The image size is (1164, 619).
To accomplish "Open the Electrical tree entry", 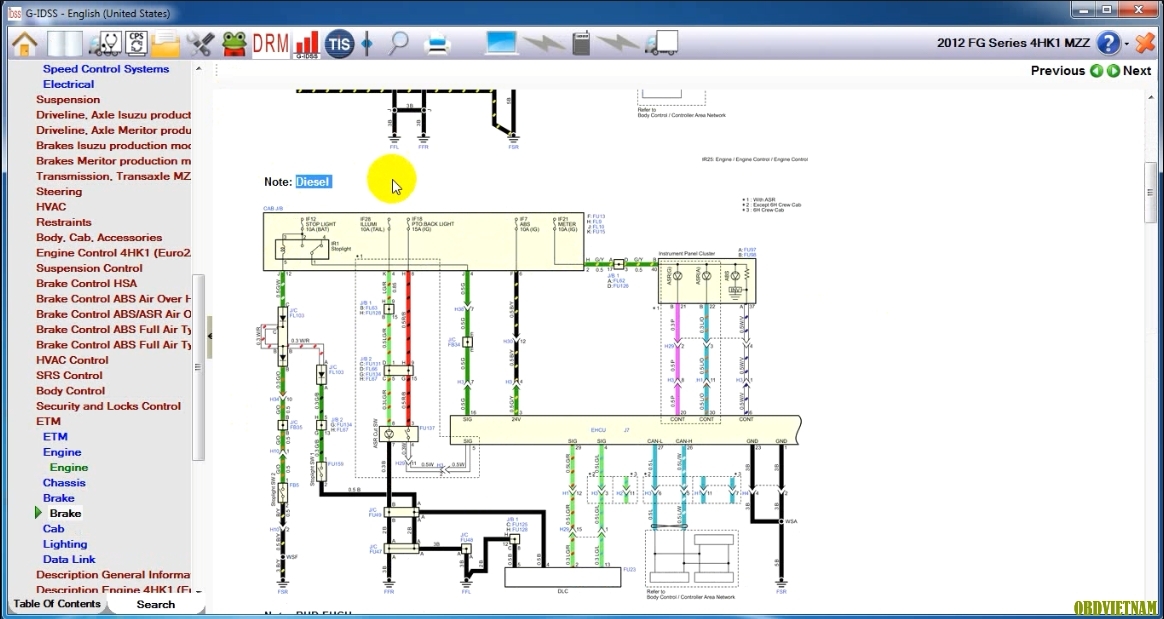I will (x=68, y=84).
